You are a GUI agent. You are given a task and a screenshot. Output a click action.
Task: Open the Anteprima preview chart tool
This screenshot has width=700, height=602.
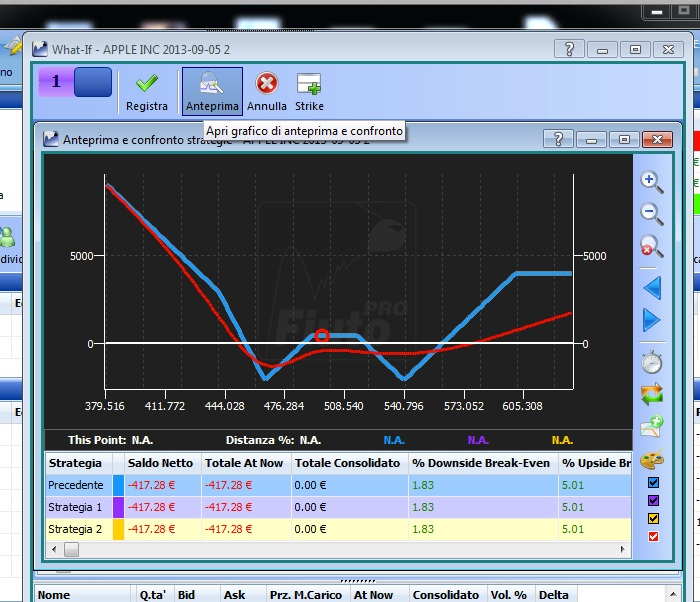pyautogui.click(x=212, y=91)
